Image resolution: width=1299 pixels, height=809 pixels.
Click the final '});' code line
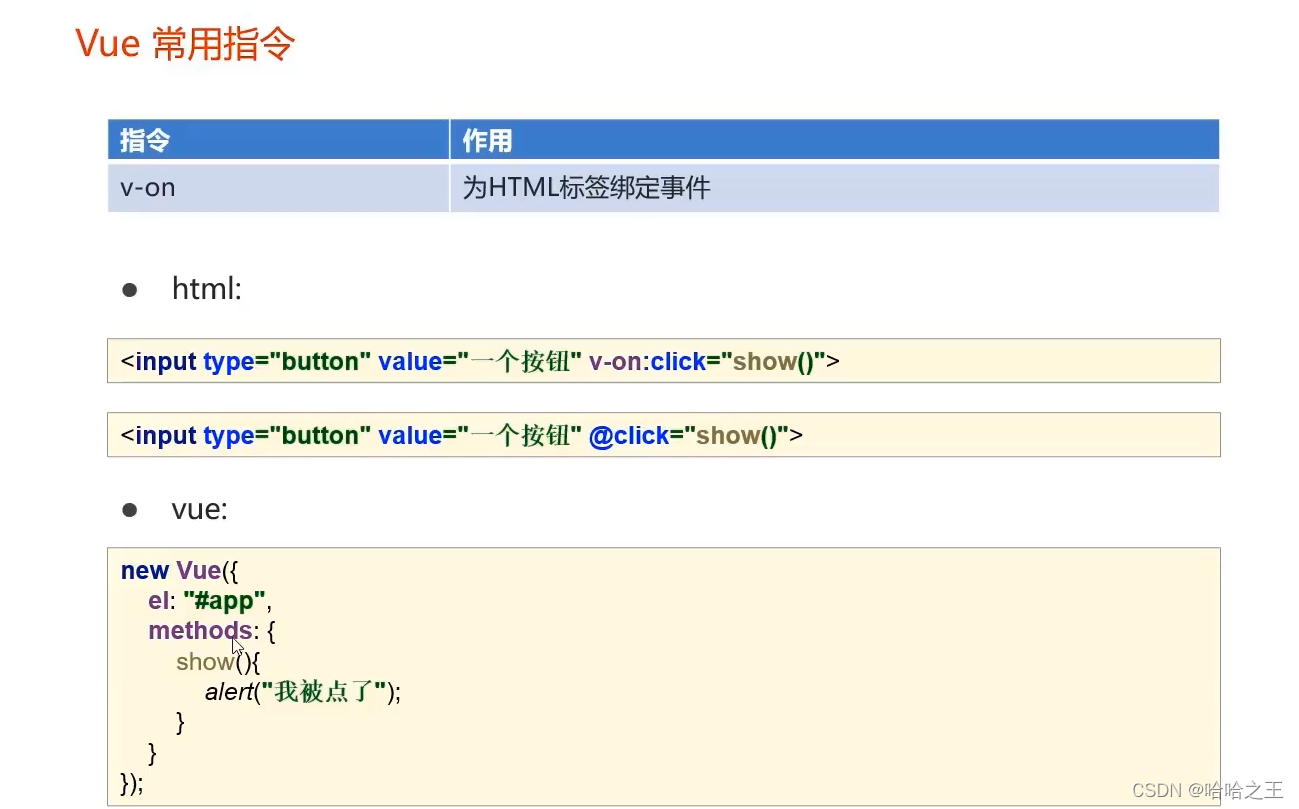132,783
